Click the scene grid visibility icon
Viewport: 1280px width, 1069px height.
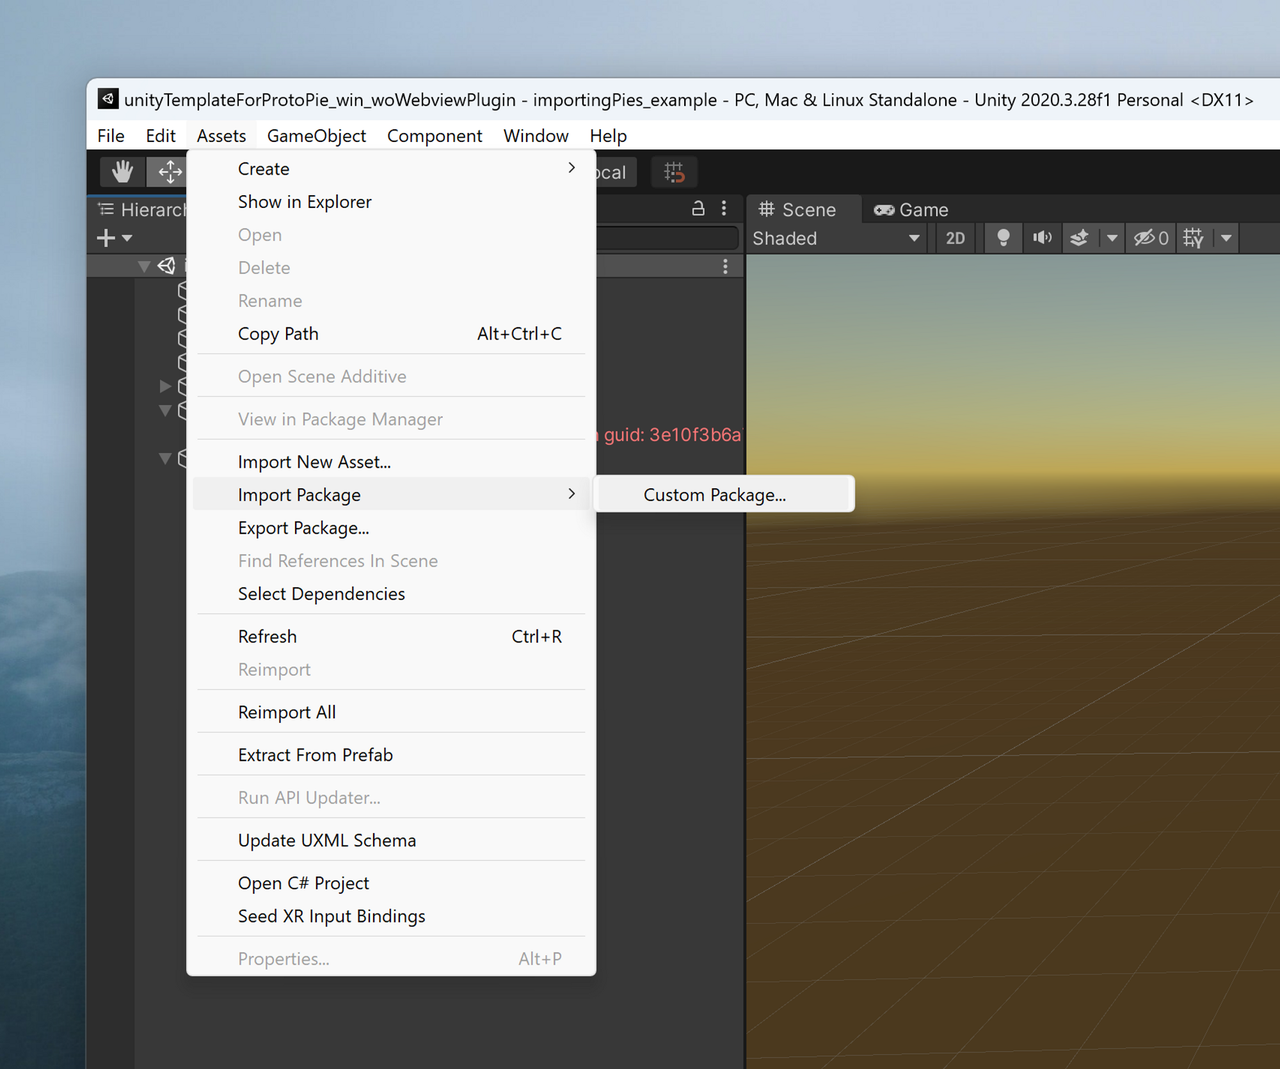[1193, 238]
